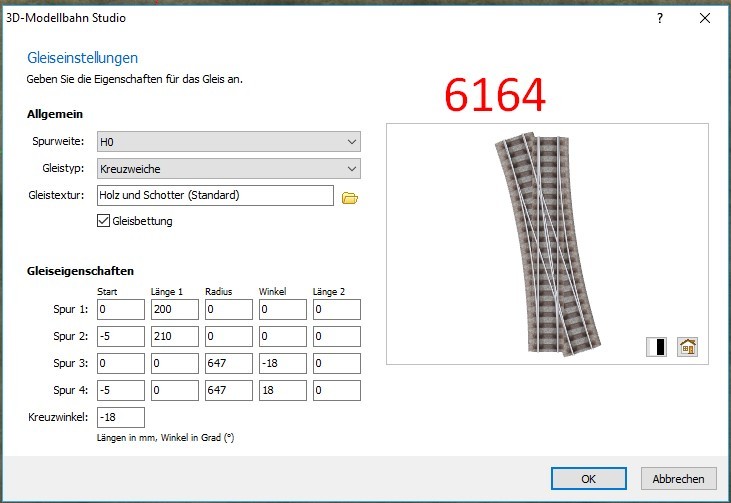Click Spur 2 Start field showing -5

click(121, 337)
